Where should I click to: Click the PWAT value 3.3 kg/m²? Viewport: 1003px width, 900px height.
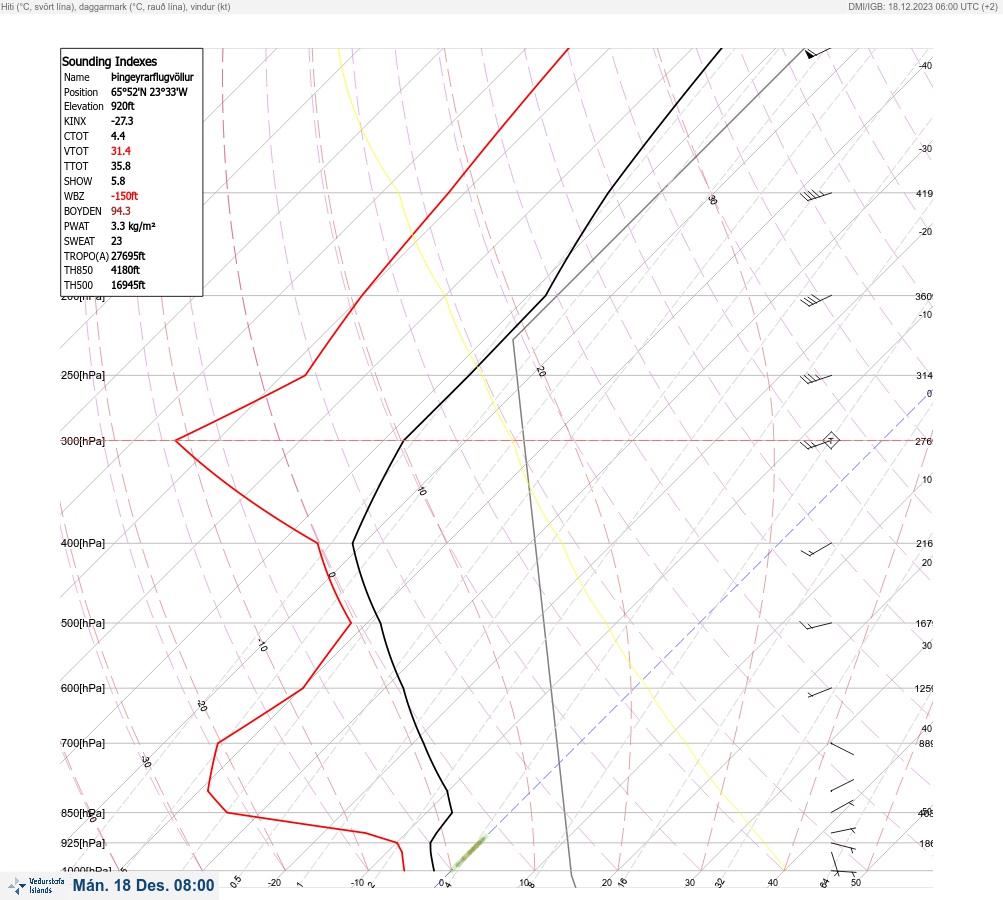pos(133,226)
